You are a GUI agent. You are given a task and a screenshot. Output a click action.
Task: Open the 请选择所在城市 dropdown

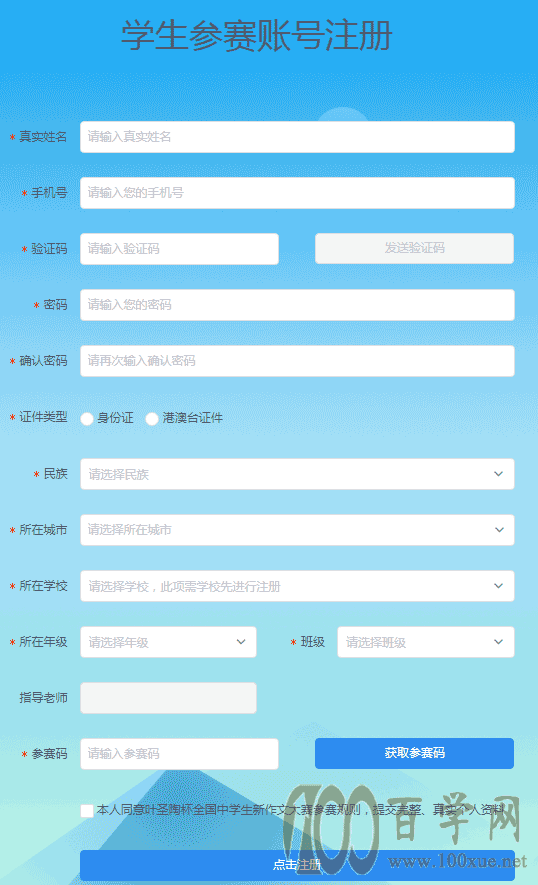[x=297, y=530]
